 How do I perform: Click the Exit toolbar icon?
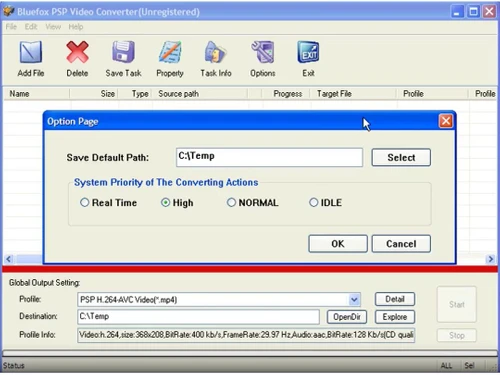pos(308,52)
